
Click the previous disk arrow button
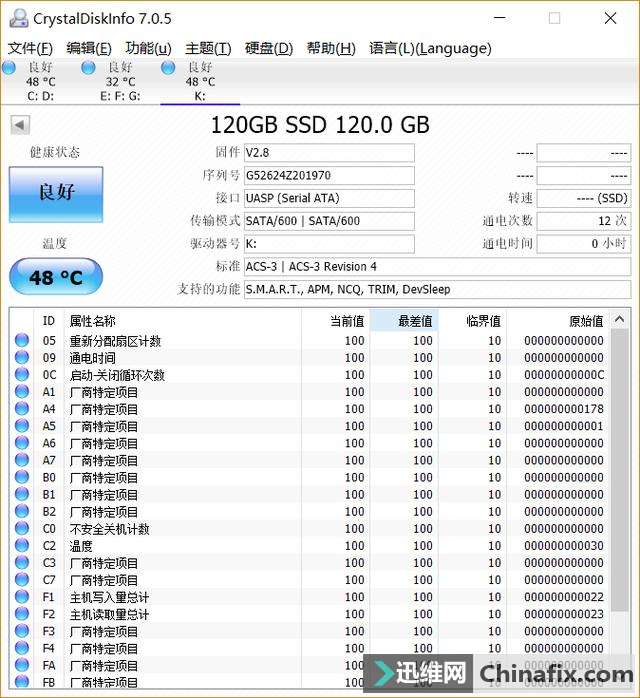[20, 125]
